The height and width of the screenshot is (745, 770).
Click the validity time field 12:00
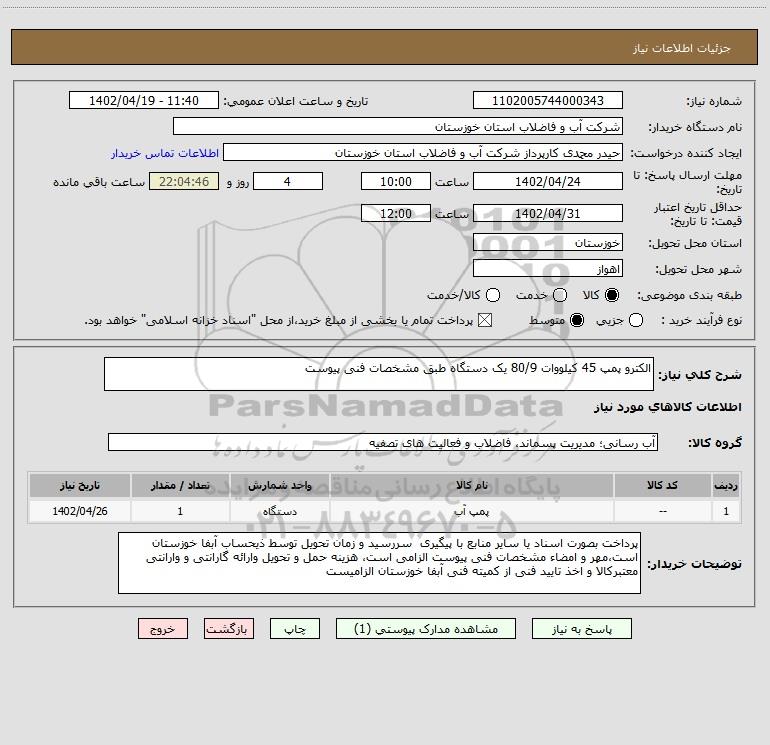pyautogui.click(x=396, y=213)
